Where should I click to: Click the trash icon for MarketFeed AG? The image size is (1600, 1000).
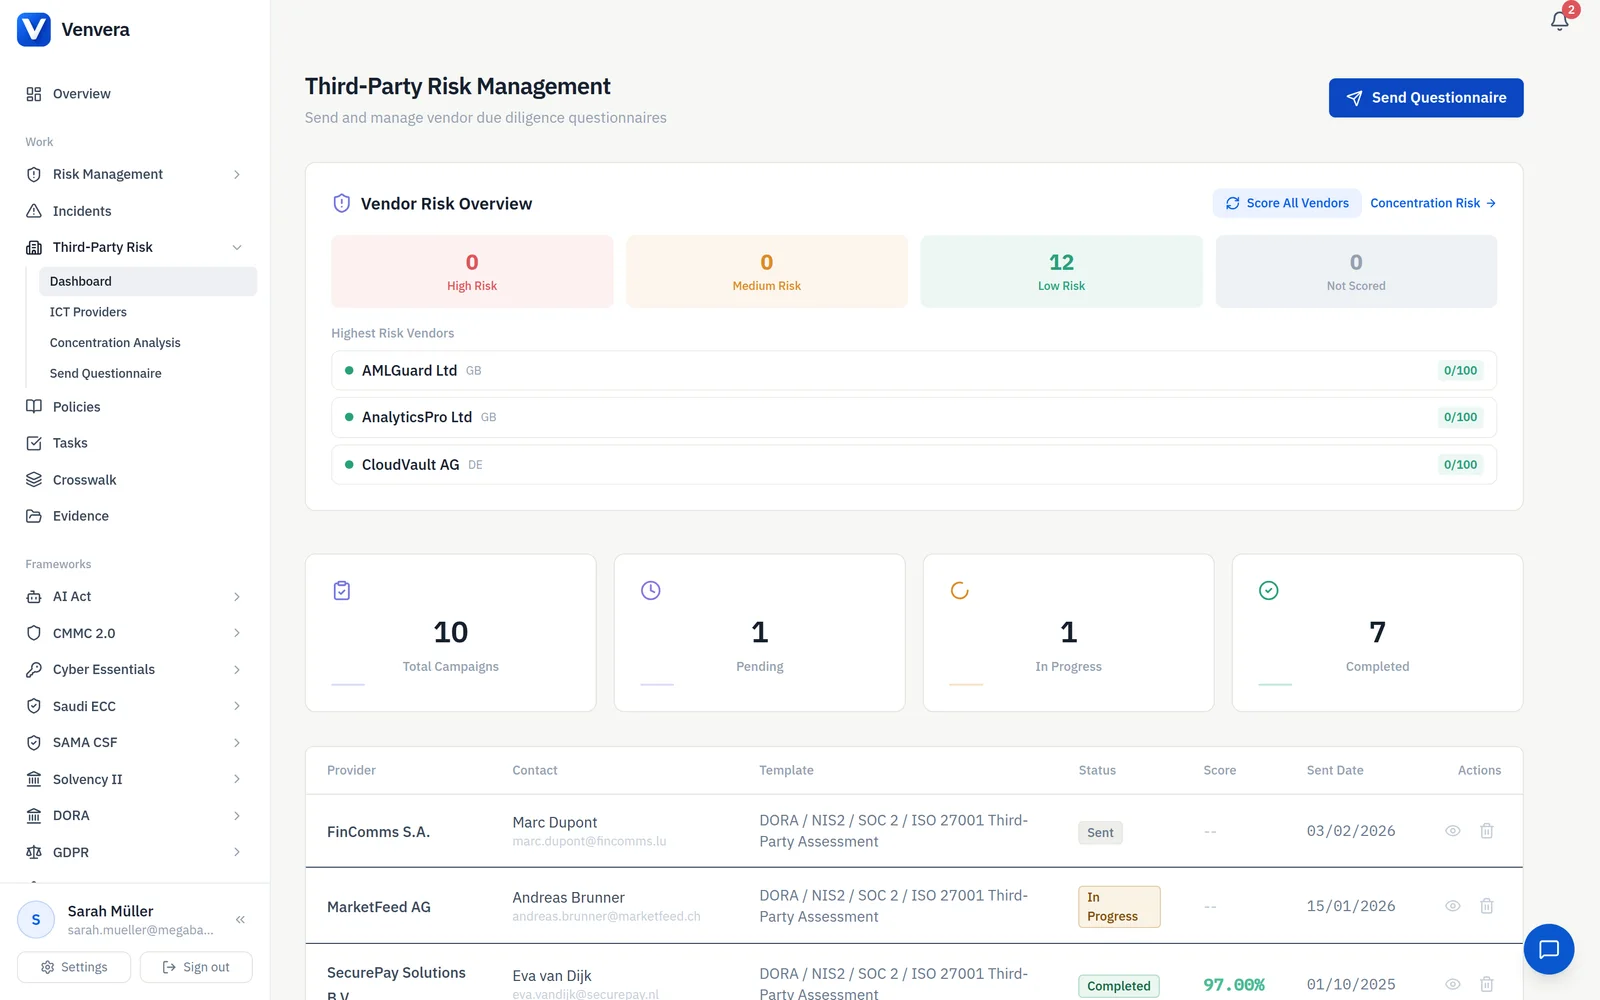coord(1487,906)
